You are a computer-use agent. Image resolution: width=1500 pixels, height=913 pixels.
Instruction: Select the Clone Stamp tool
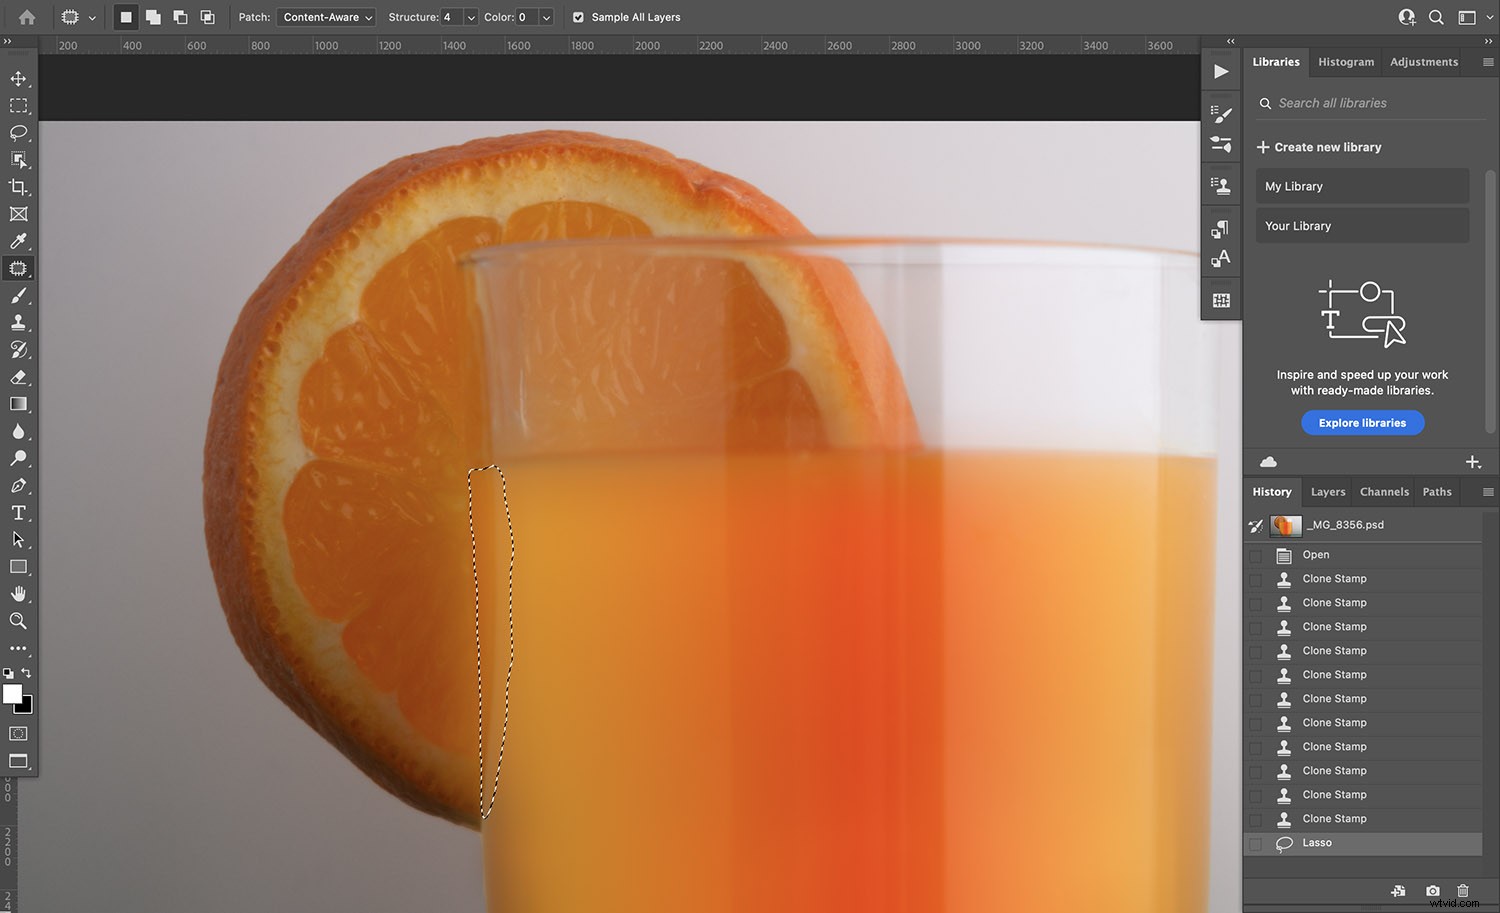tap(18, 322)
